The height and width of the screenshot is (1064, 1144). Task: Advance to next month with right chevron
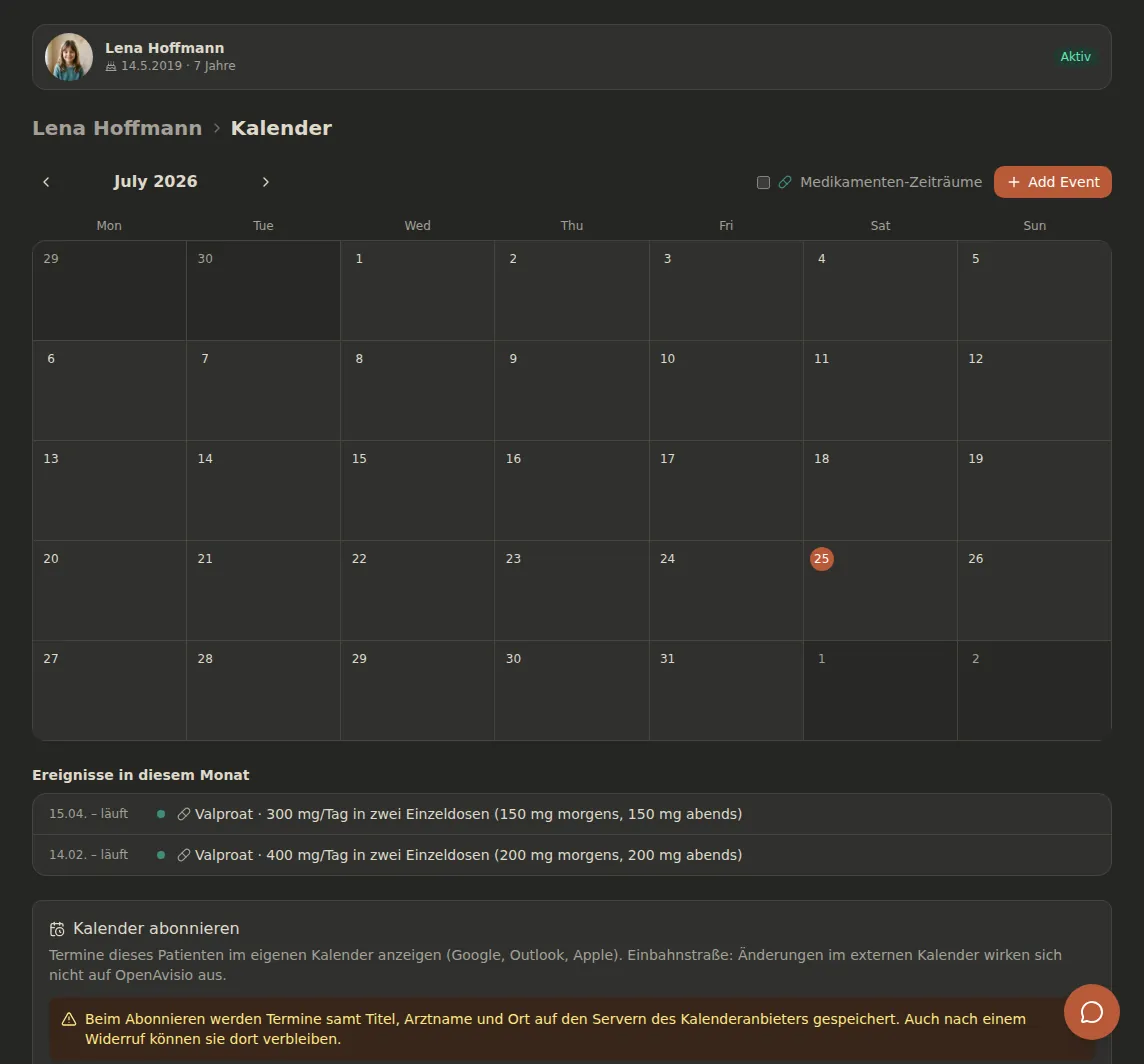point(266,182)
